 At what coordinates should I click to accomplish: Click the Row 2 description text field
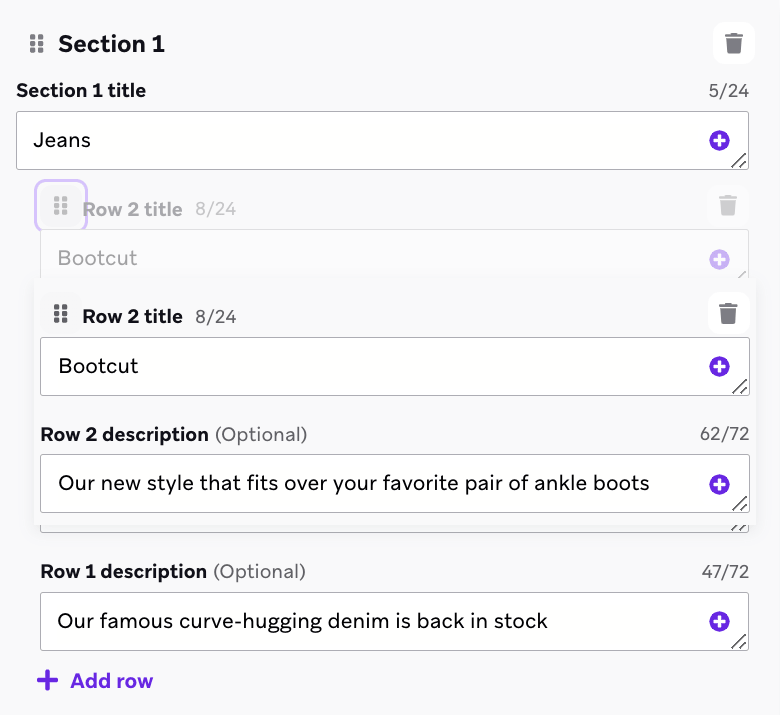tap(370, 485)
